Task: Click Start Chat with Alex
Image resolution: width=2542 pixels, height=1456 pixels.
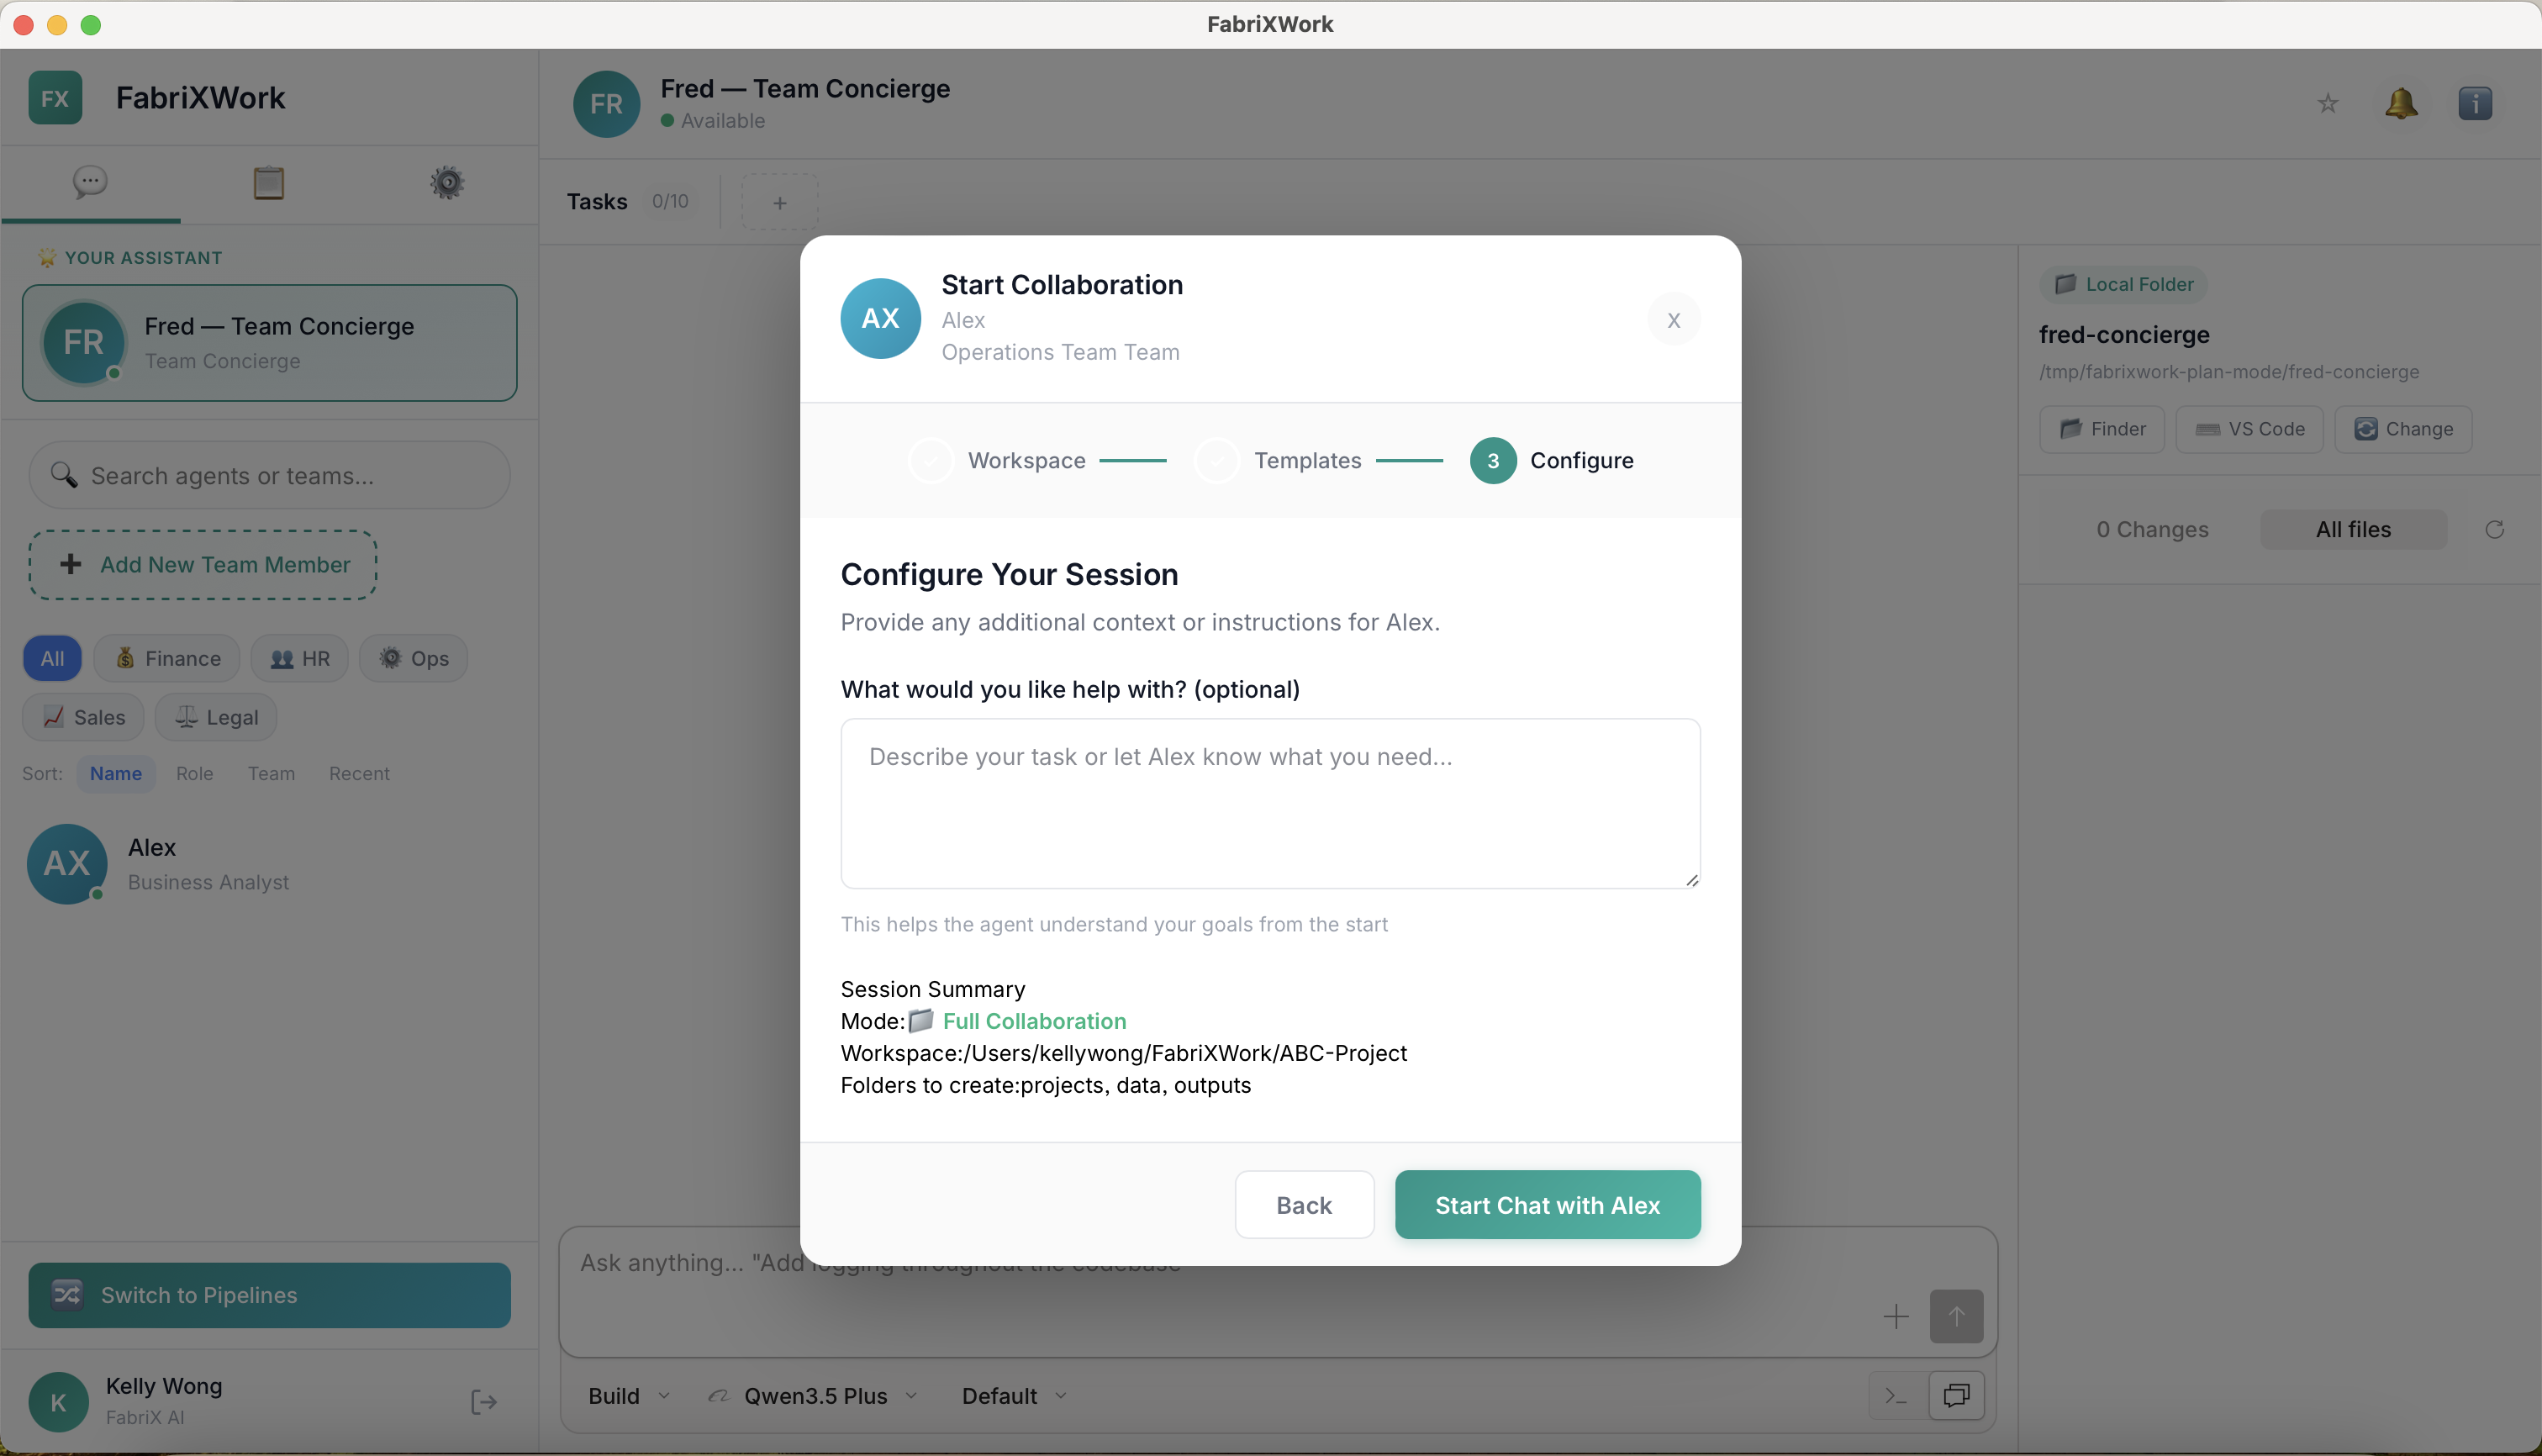Action: pyautogui.click(x=1547, y=1205)
